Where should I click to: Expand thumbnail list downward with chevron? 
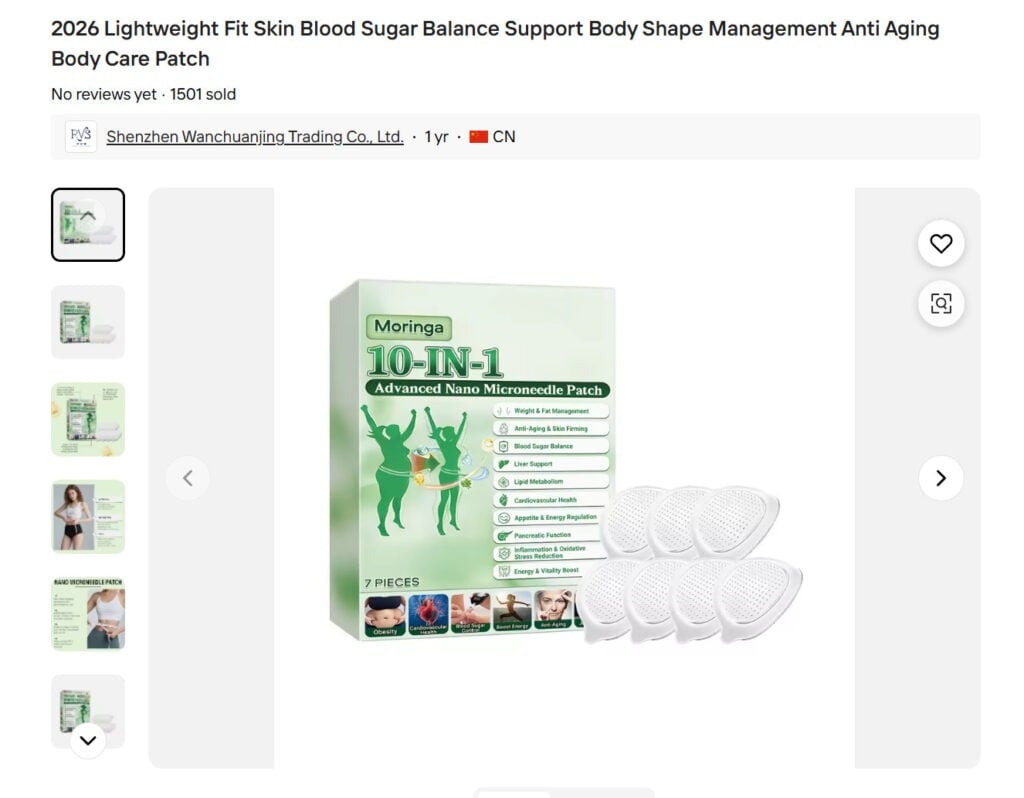pos(88,740)
